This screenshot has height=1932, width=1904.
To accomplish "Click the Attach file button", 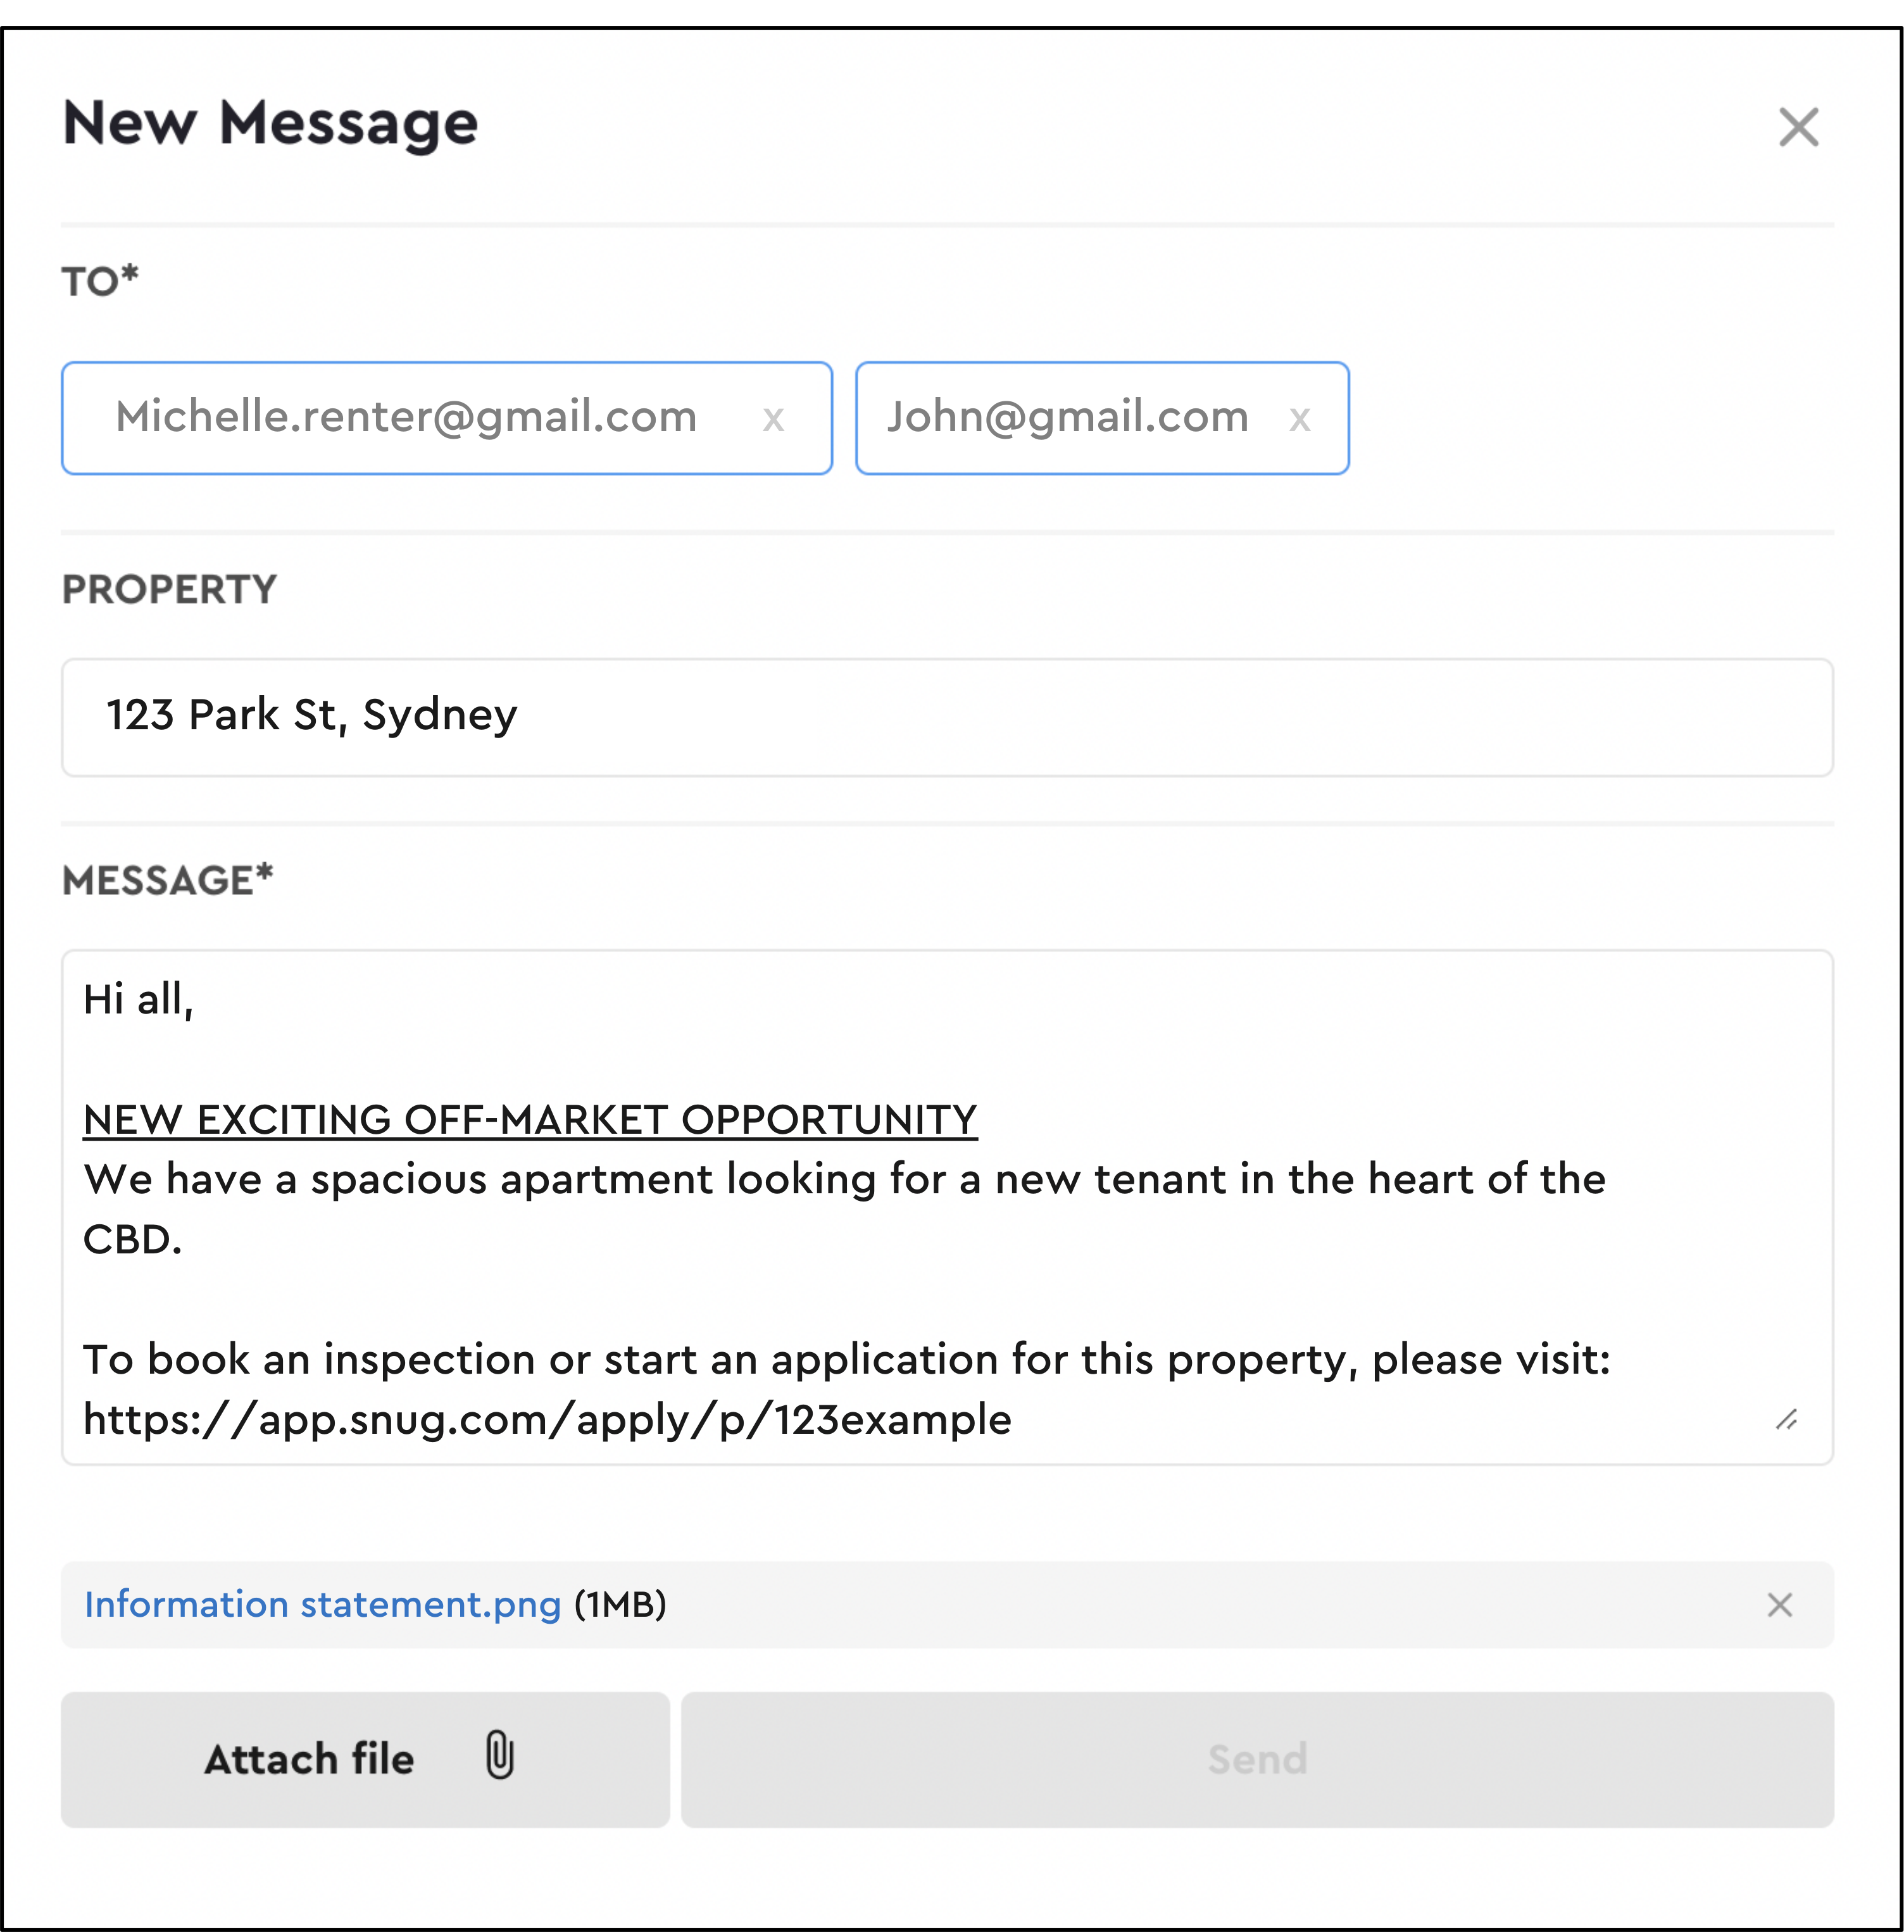I will (365, 1760).
